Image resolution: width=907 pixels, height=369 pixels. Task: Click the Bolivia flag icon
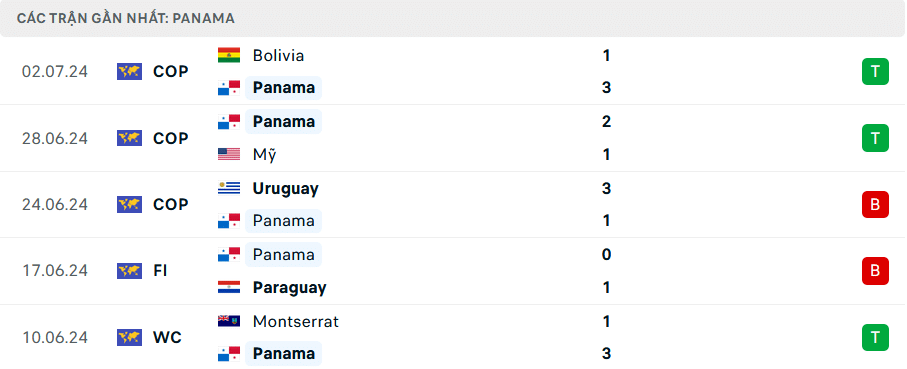[228, 56]
